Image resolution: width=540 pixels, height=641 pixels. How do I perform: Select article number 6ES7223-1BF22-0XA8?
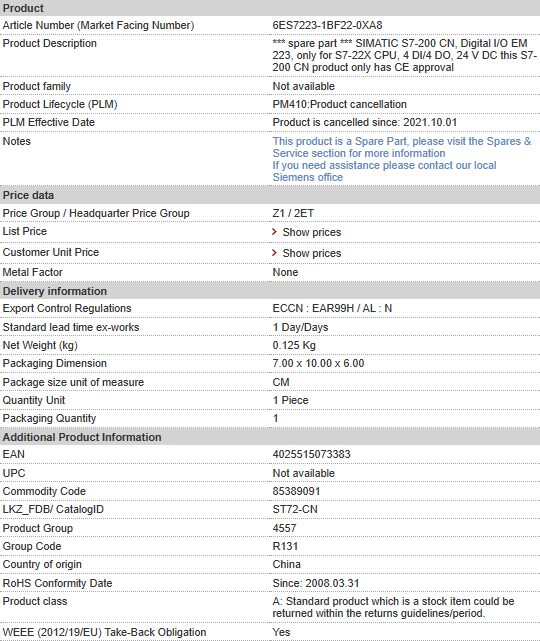pos(327,25)
